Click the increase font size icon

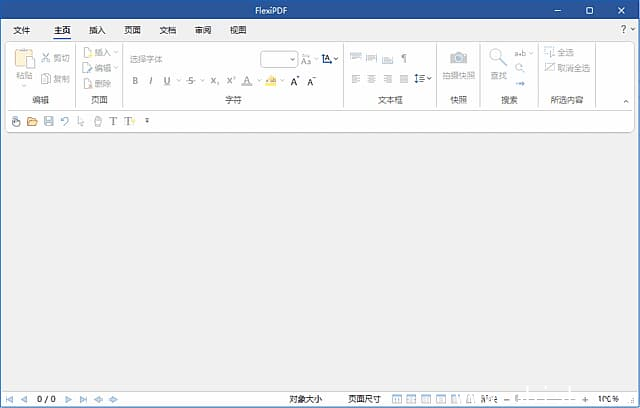295,81
